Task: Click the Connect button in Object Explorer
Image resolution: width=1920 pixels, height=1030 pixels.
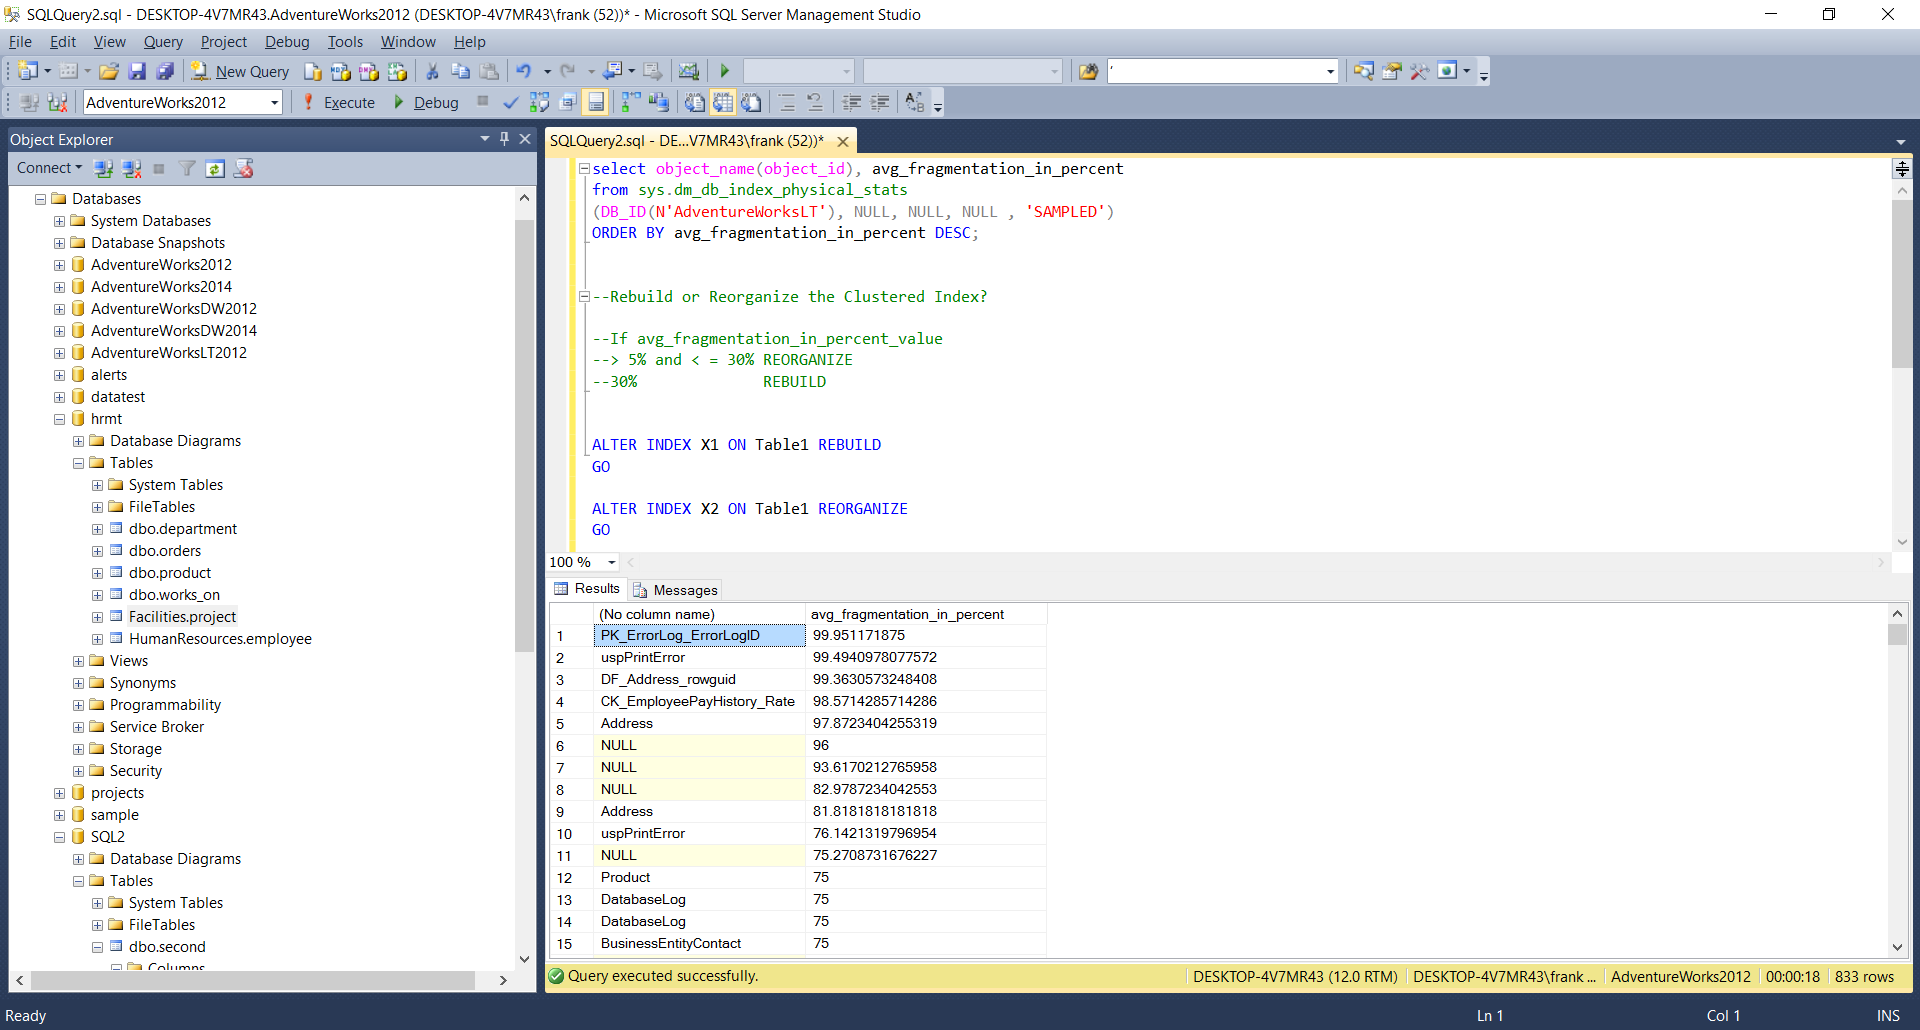Action: coord(46,168)
